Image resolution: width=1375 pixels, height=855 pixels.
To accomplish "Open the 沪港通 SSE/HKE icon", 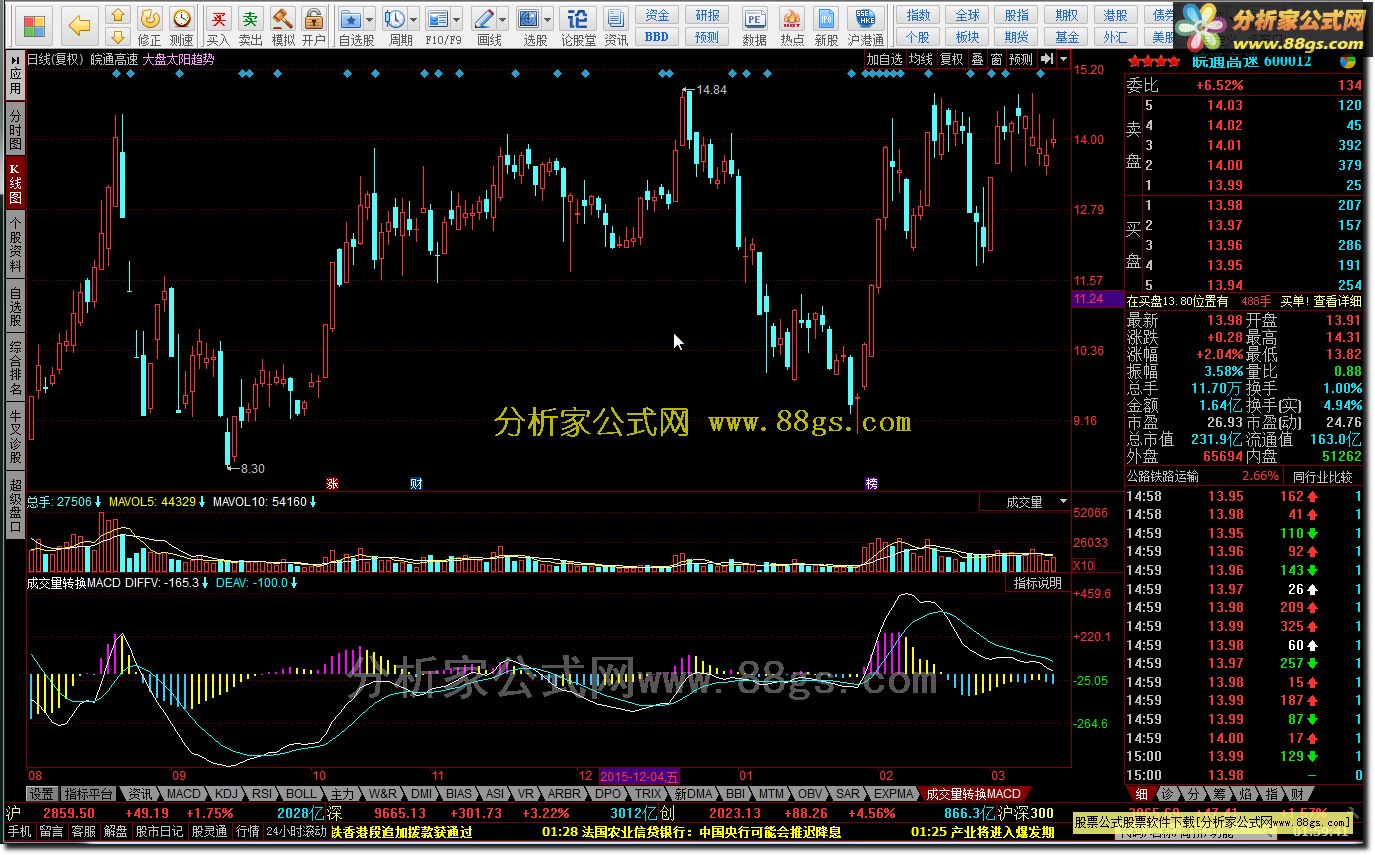I will 865,25.
